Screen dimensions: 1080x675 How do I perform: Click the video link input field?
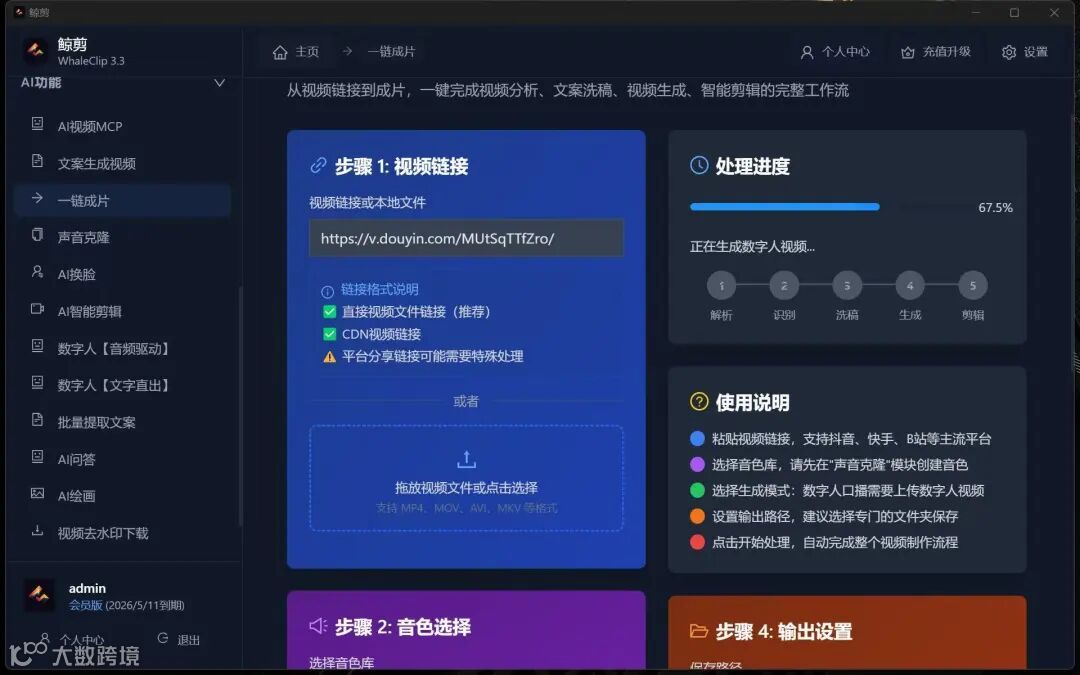pos(466,238)
